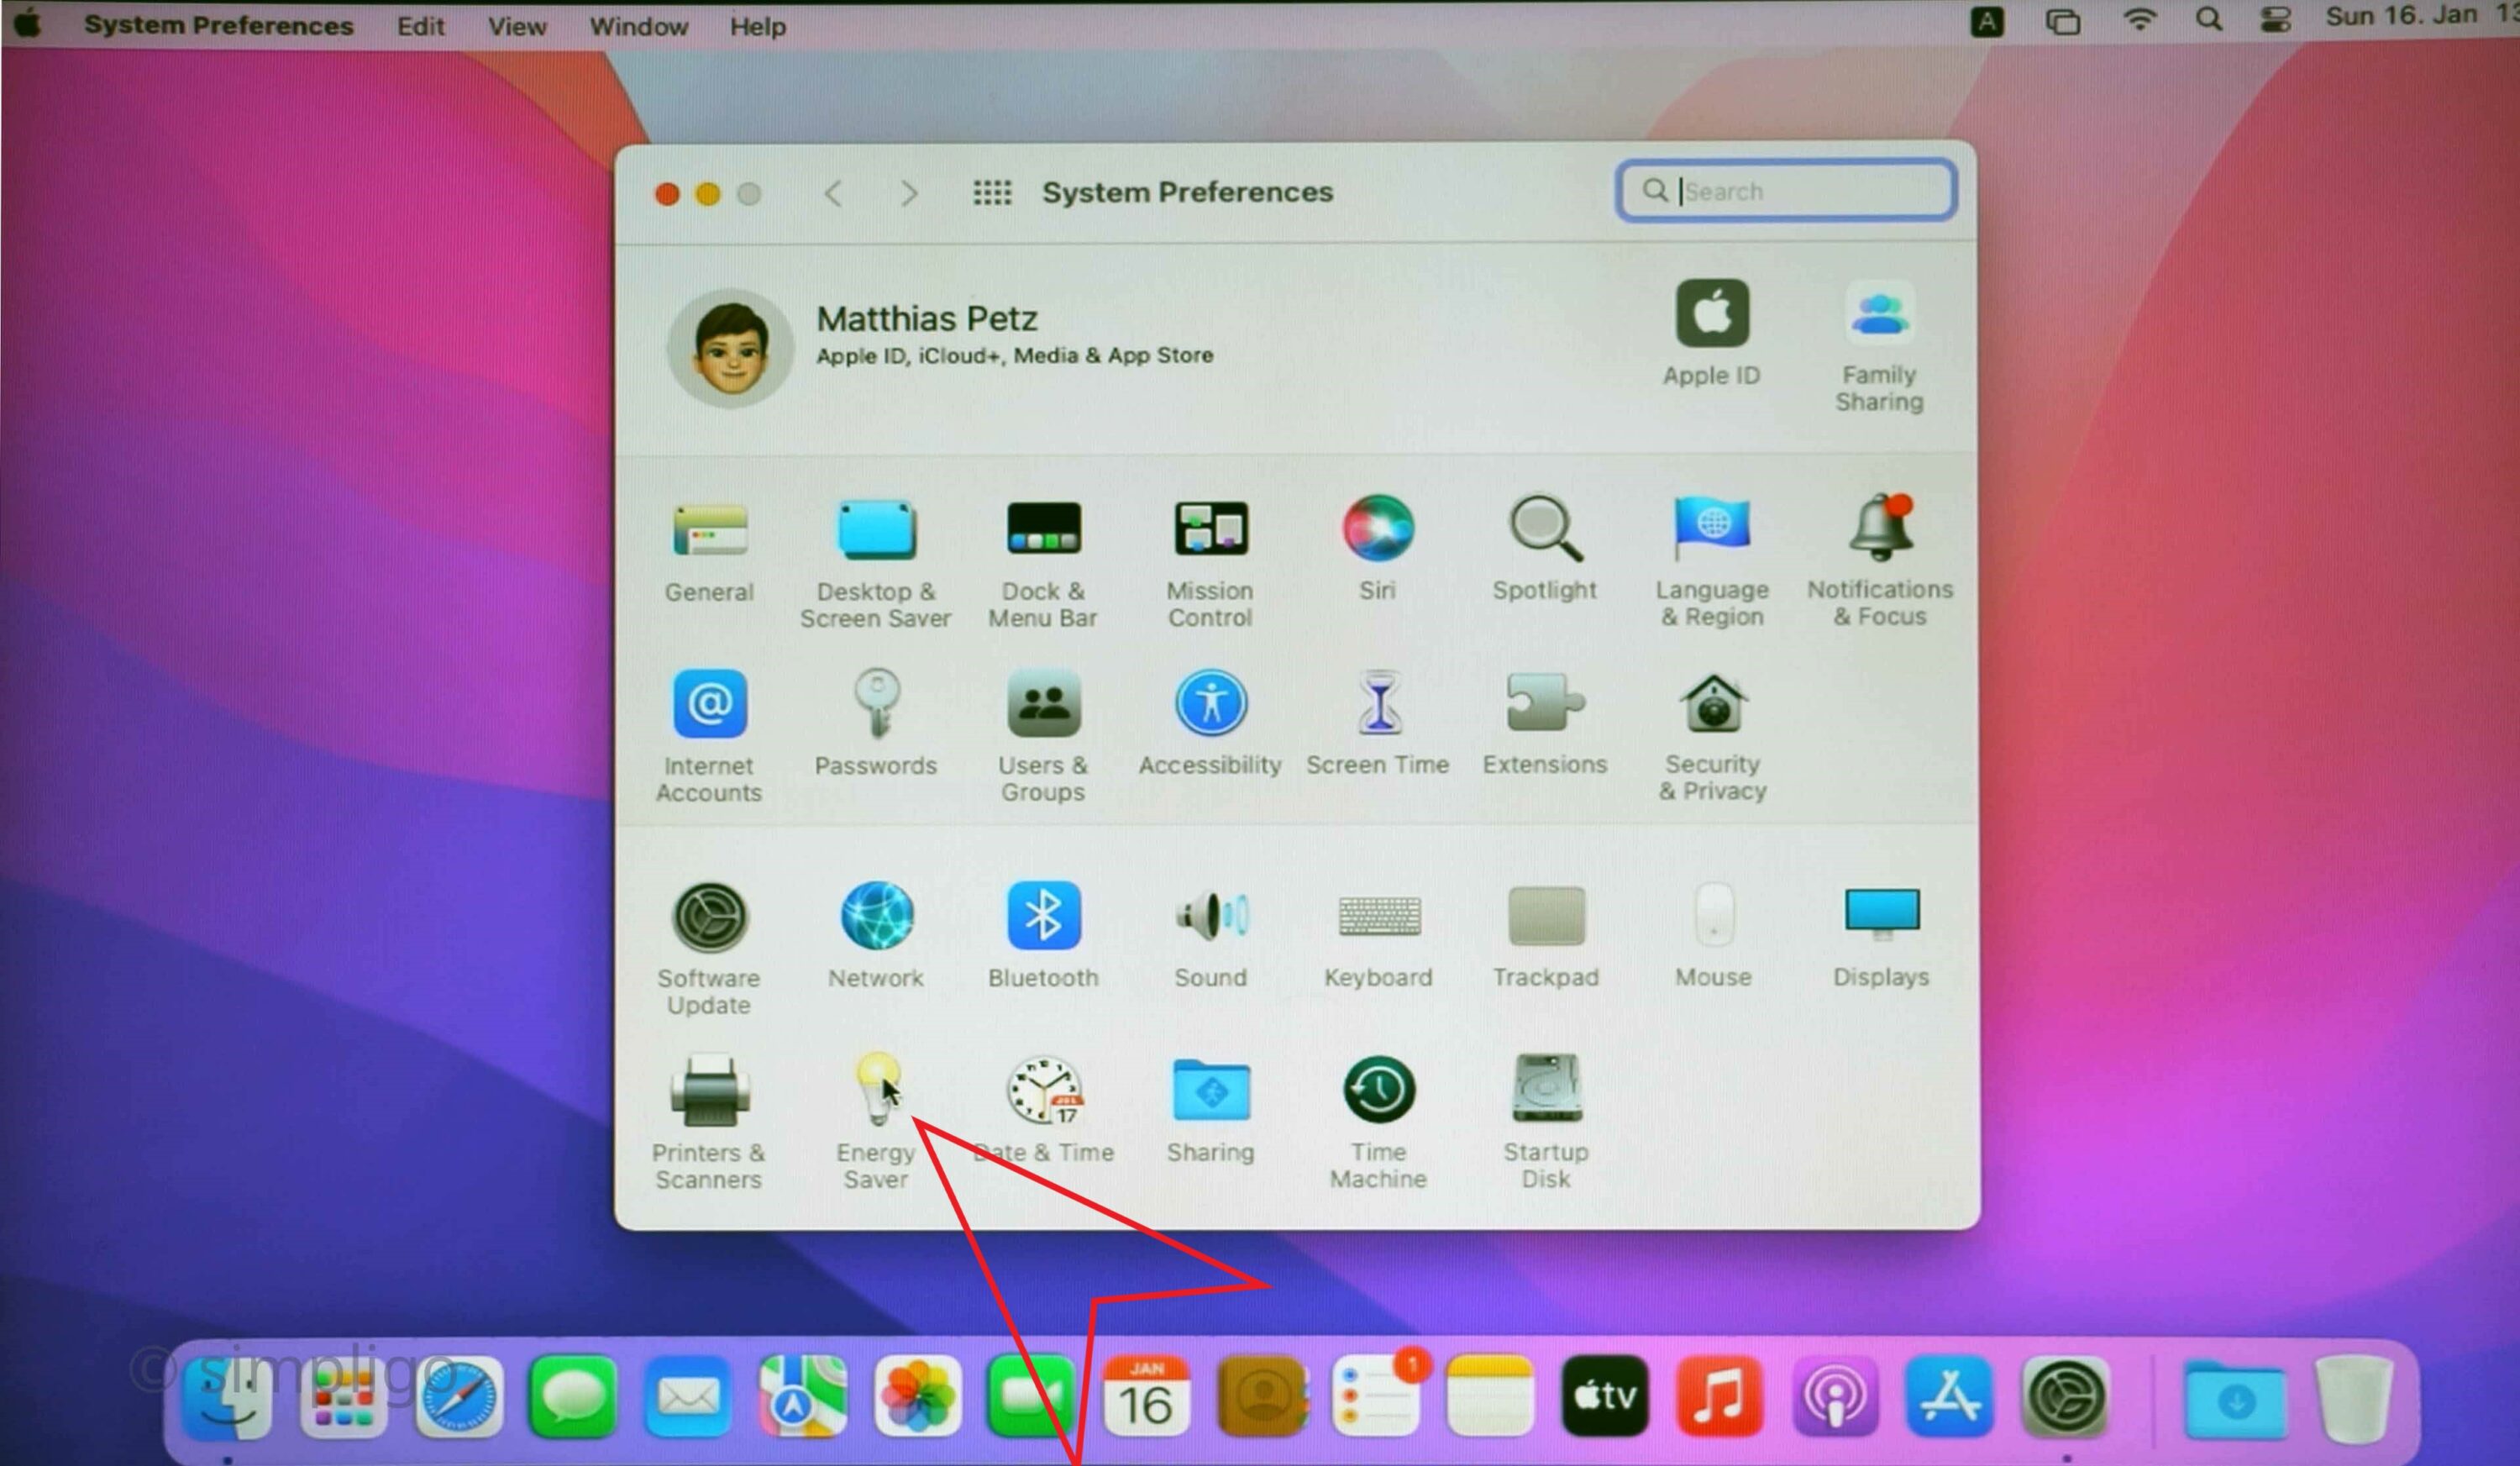This screenshot has height=1466, width=2520.
Task: Open Mission Control preferences
Action: [1210, 528]
